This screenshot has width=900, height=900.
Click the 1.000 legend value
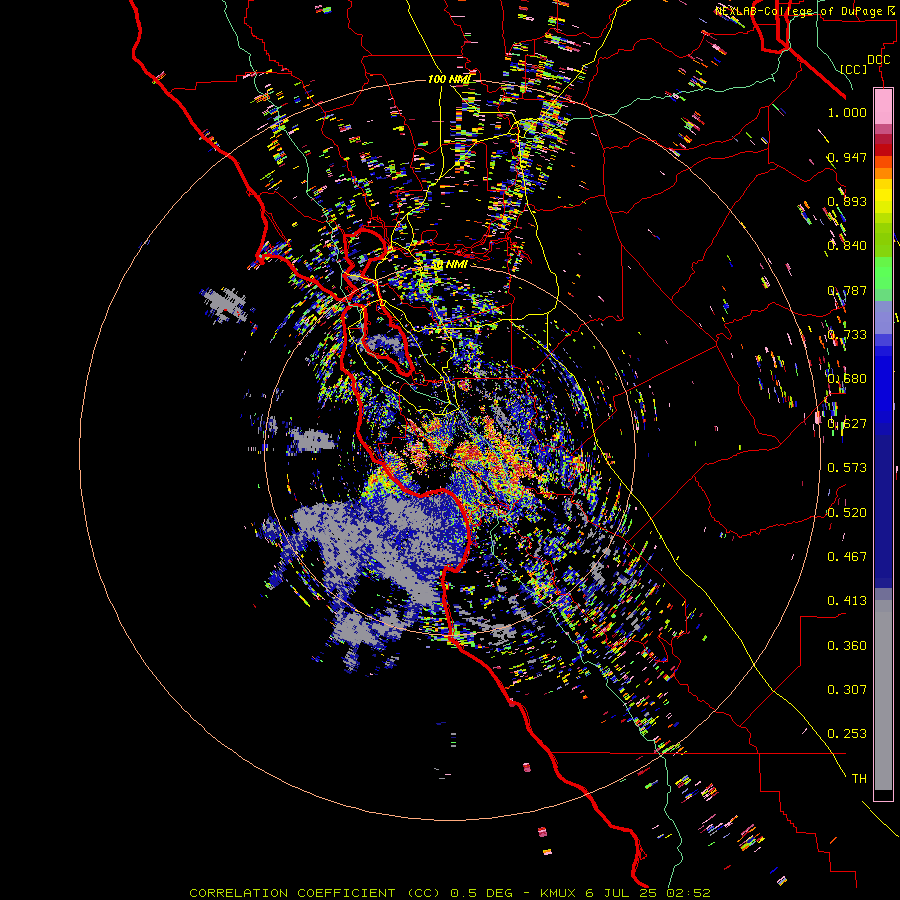pos(847,112)
